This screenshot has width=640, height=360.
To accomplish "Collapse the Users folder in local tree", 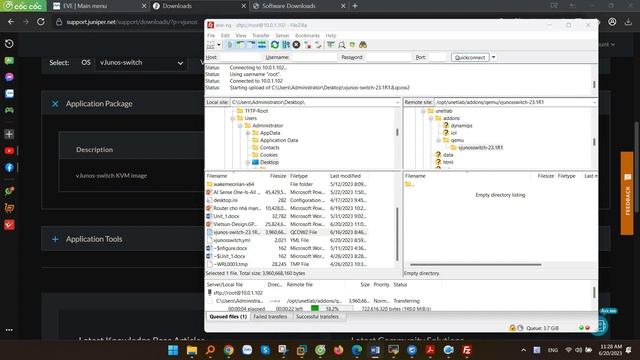I will click(232, 118).
